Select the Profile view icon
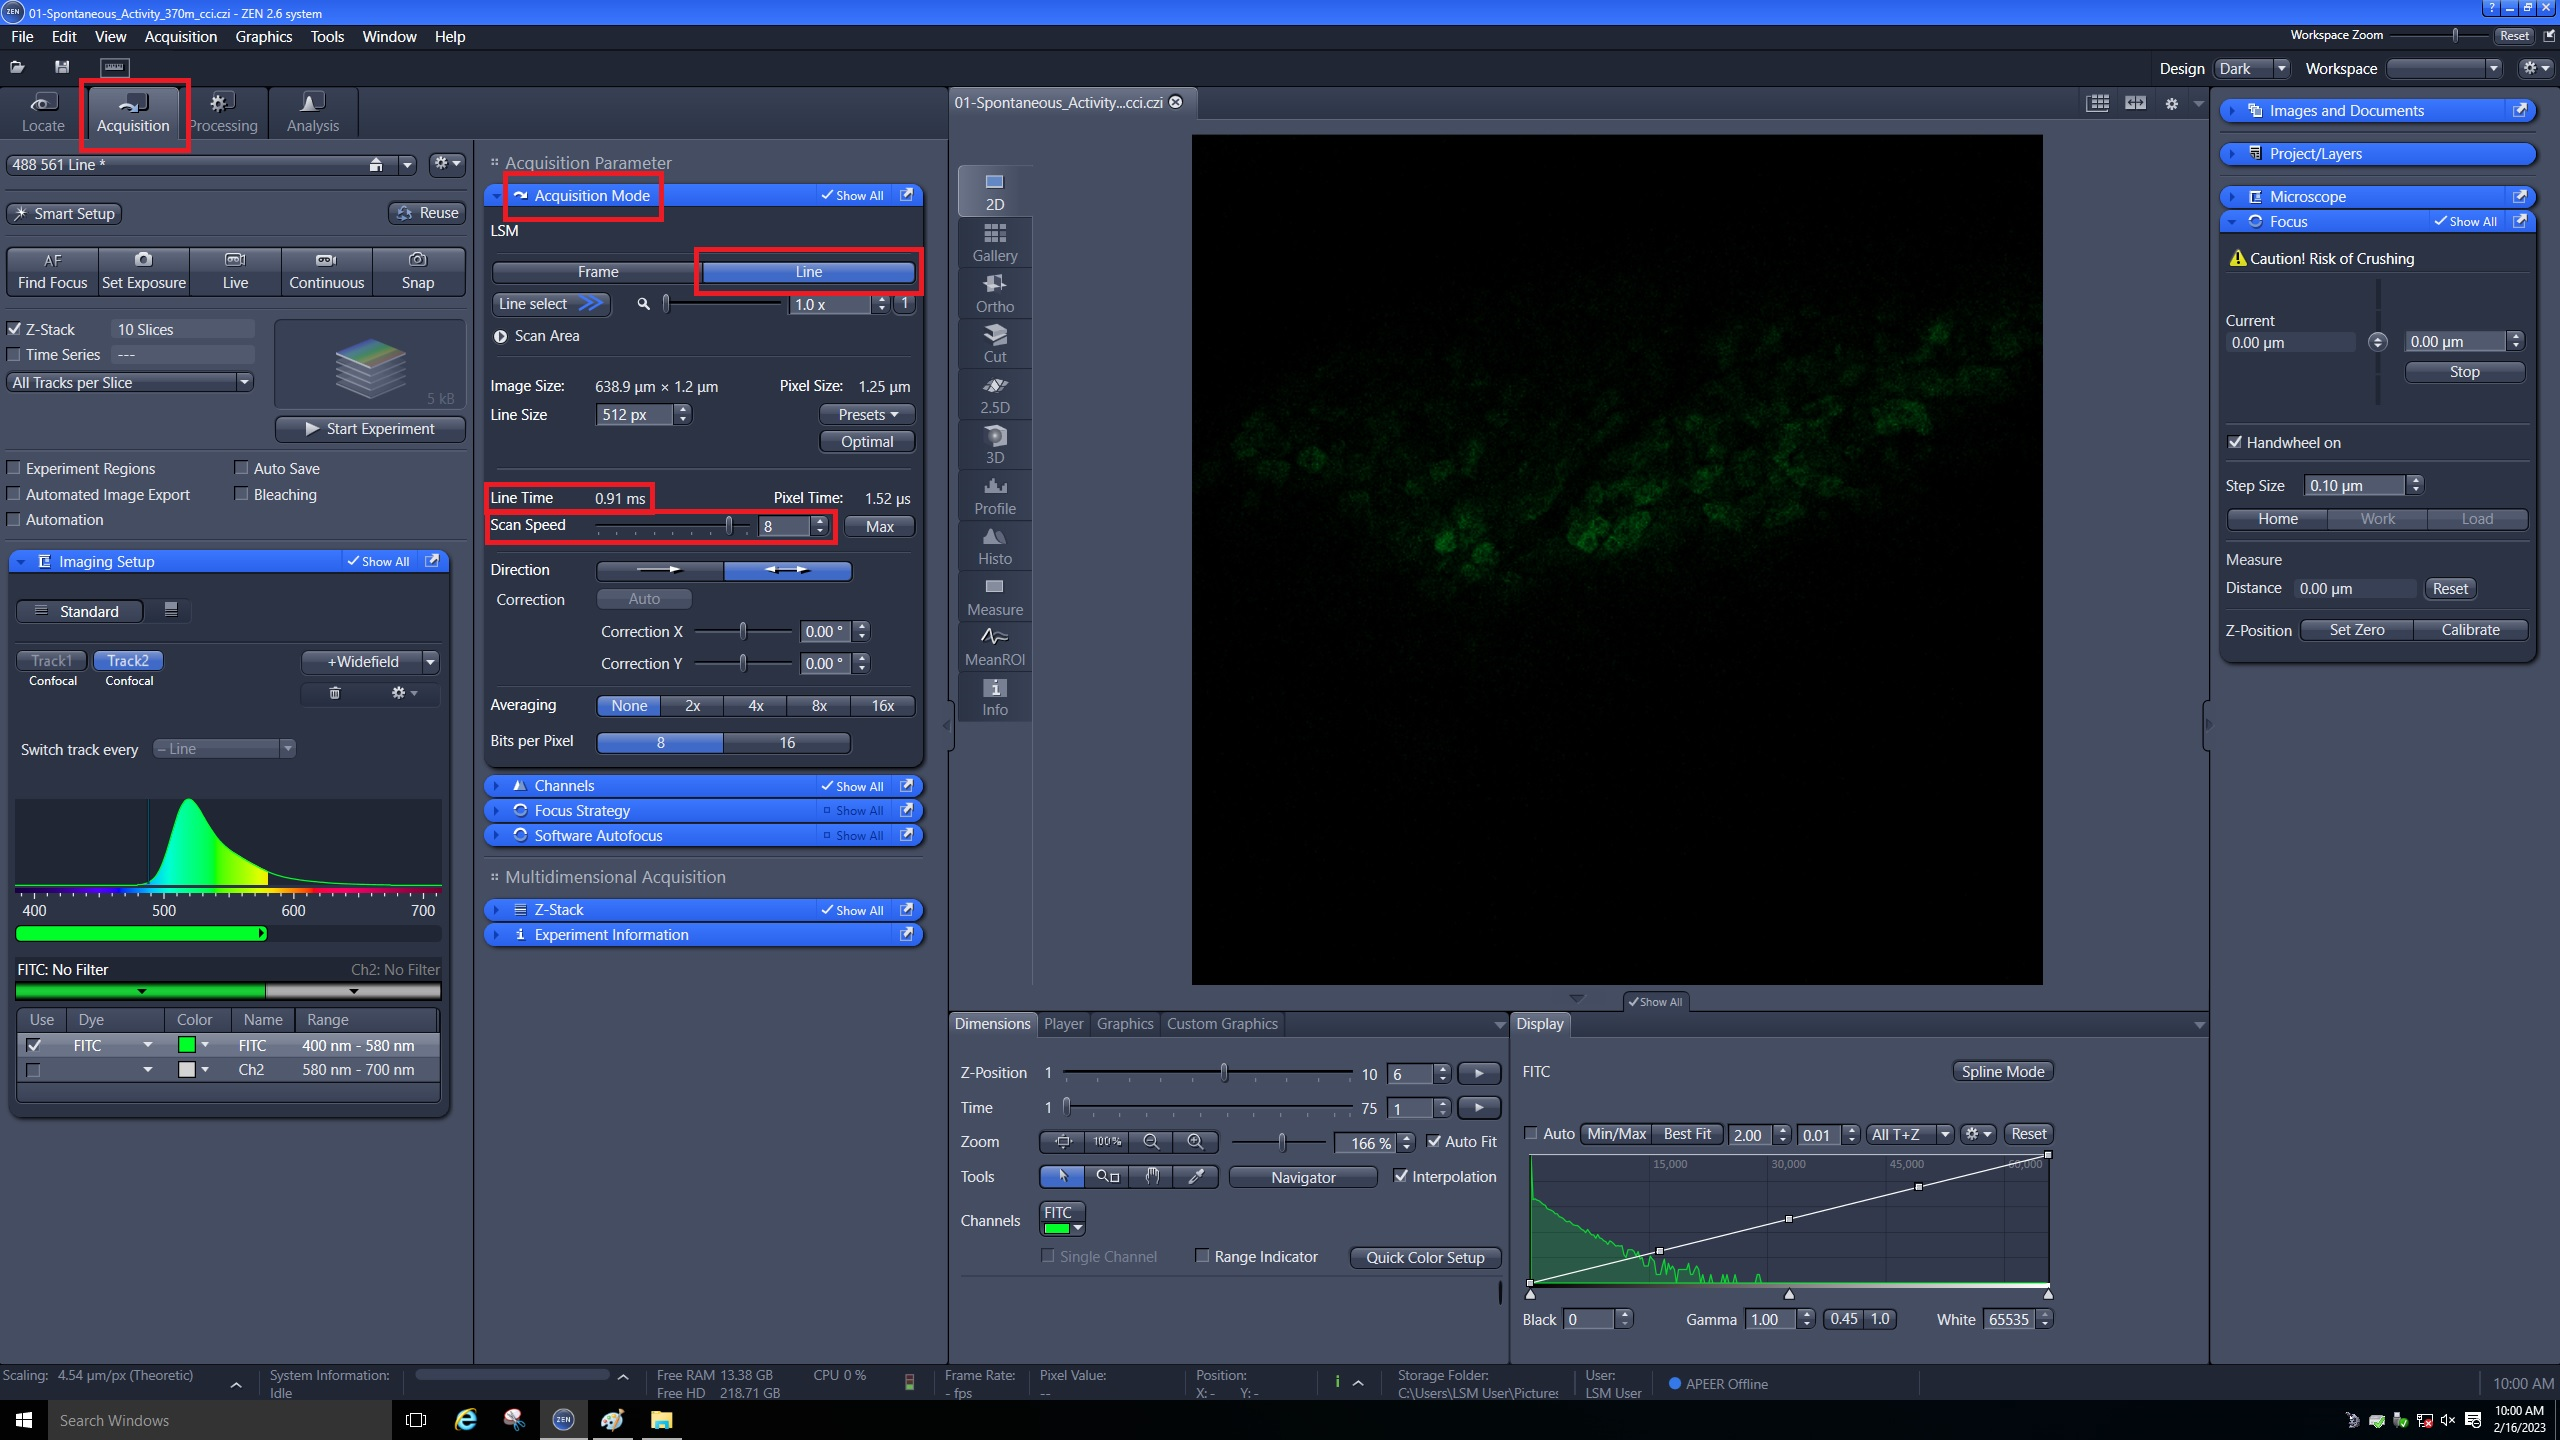Viewport: 2560px width, 1440px height. tap(994, 495)
